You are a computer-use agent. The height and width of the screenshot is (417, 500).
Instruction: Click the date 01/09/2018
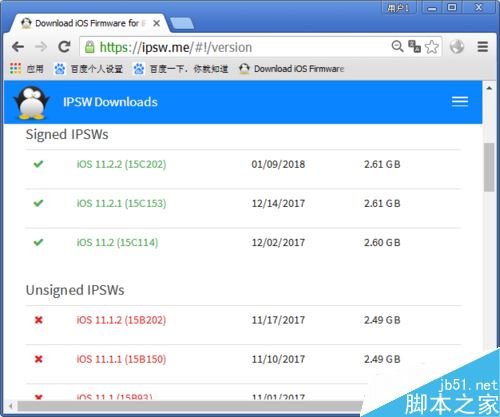(278, 164)
